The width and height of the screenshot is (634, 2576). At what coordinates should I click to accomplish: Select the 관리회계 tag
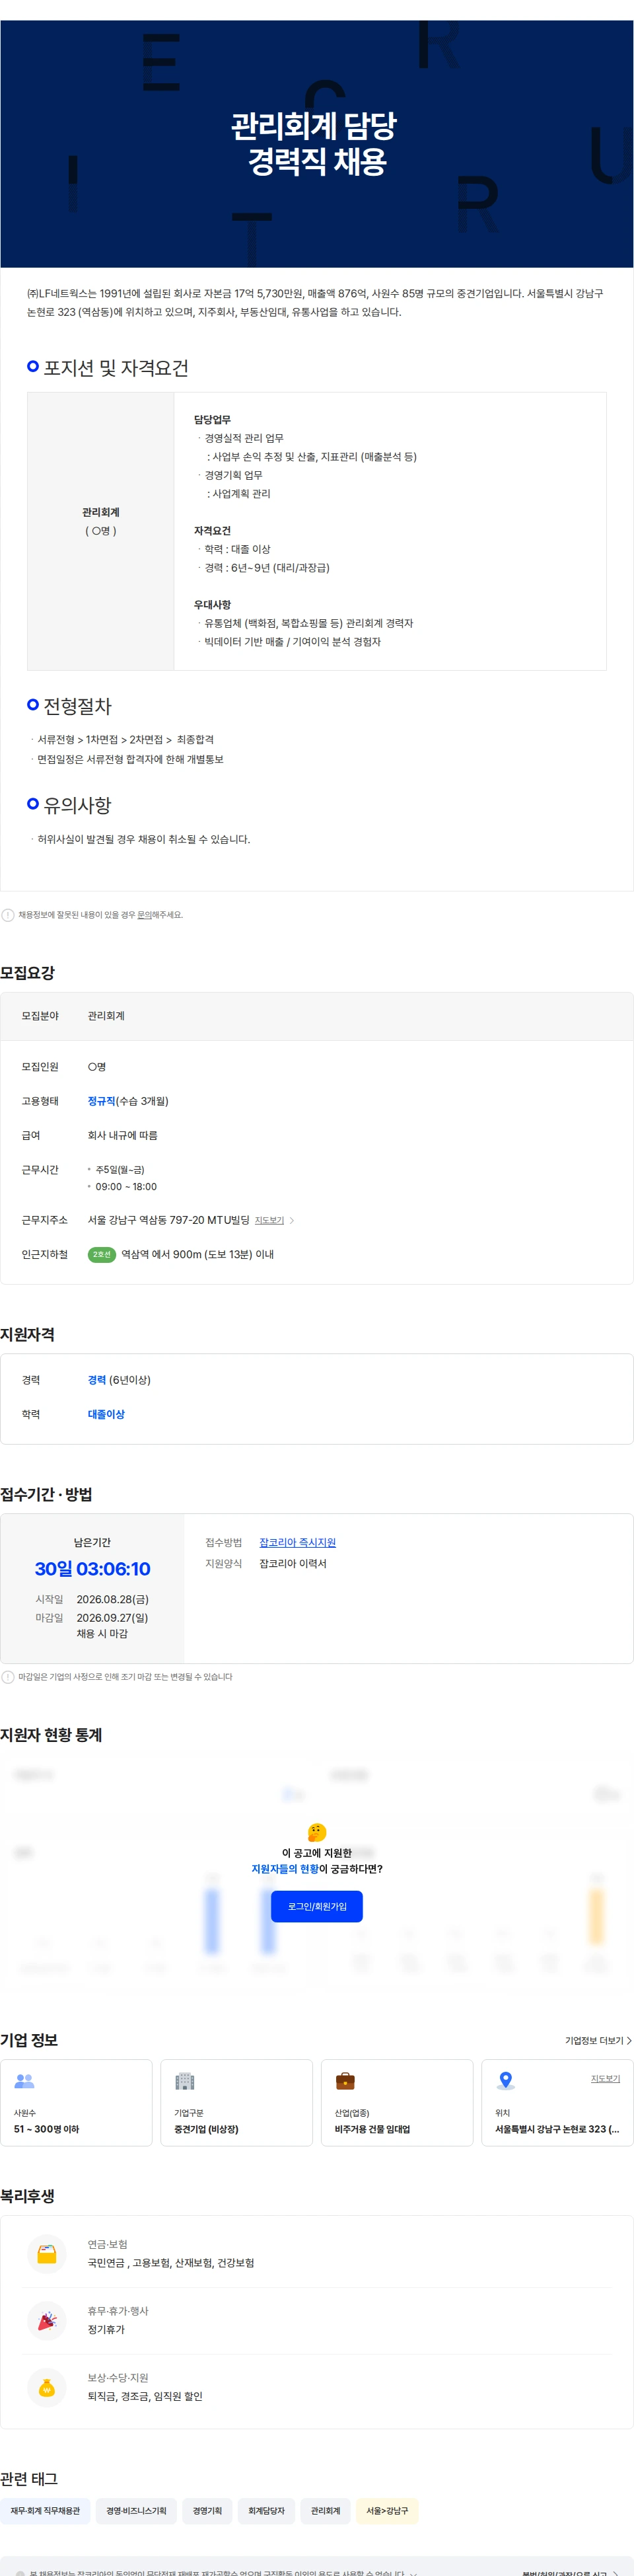tap(325, 2510)
